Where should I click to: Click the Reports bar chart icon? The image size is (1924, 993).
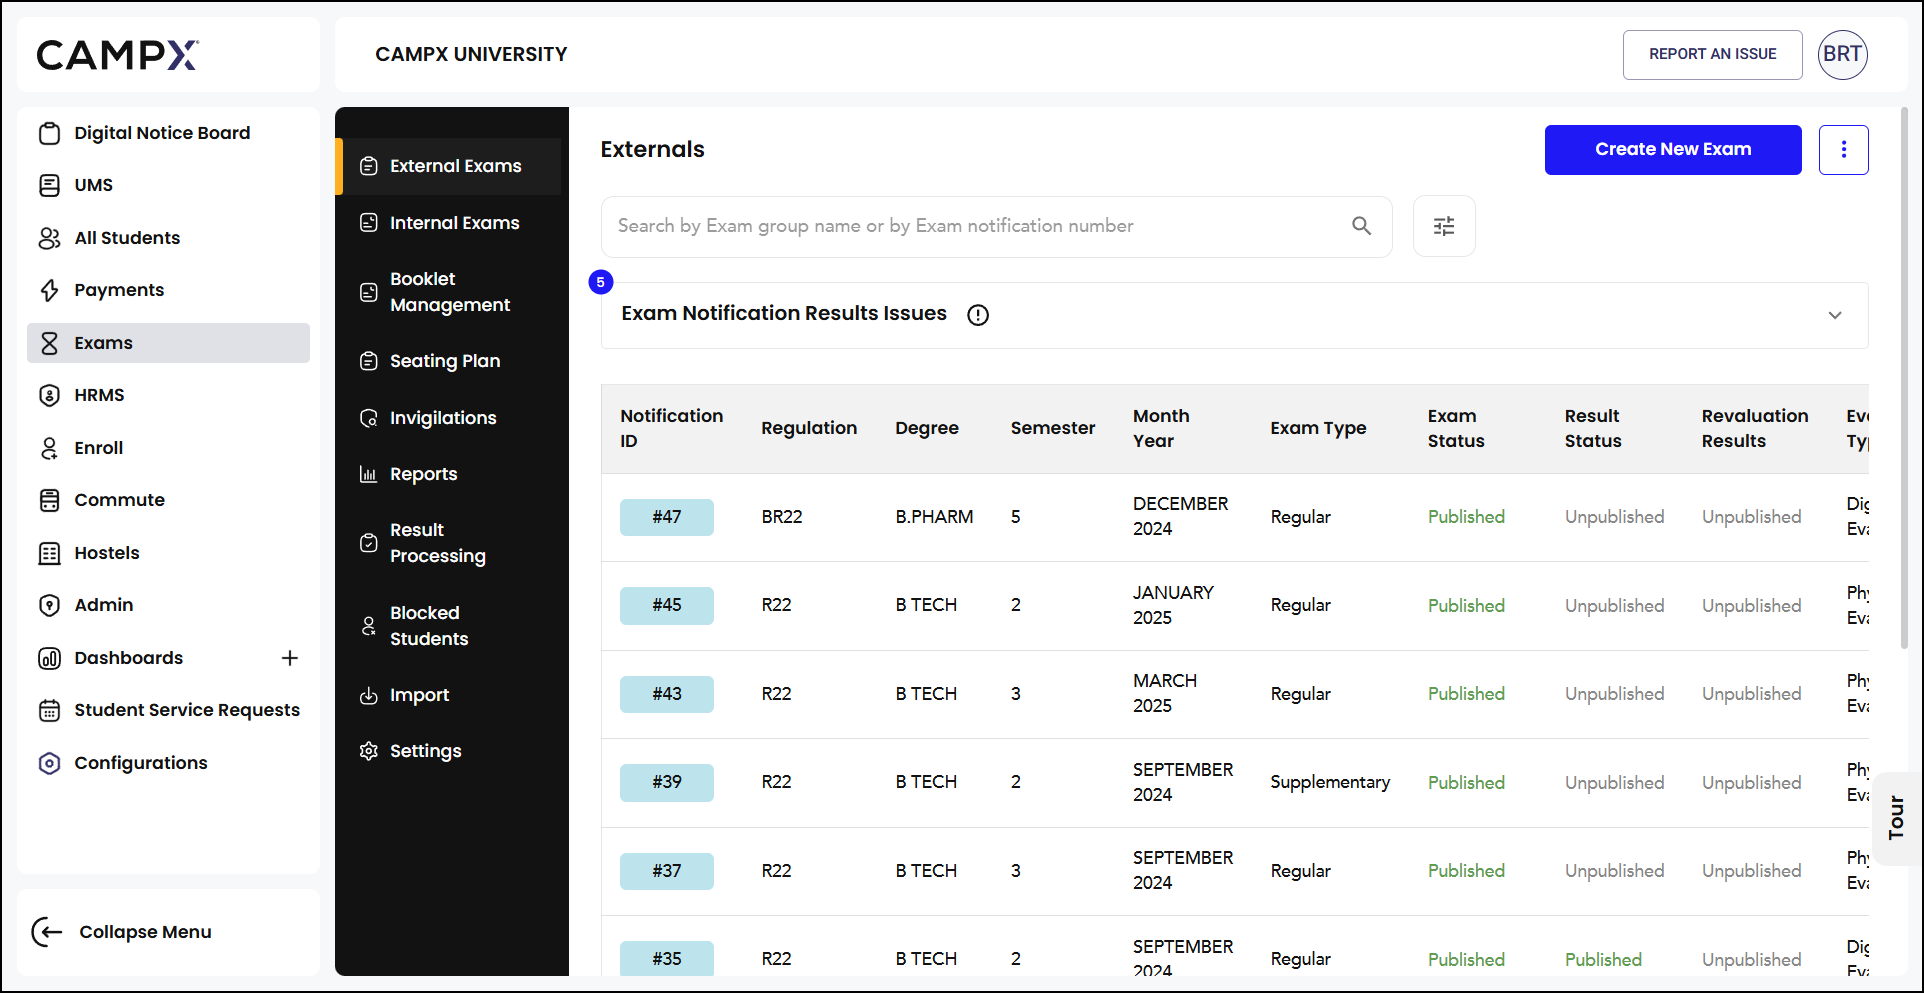click(x=369, y=474)
